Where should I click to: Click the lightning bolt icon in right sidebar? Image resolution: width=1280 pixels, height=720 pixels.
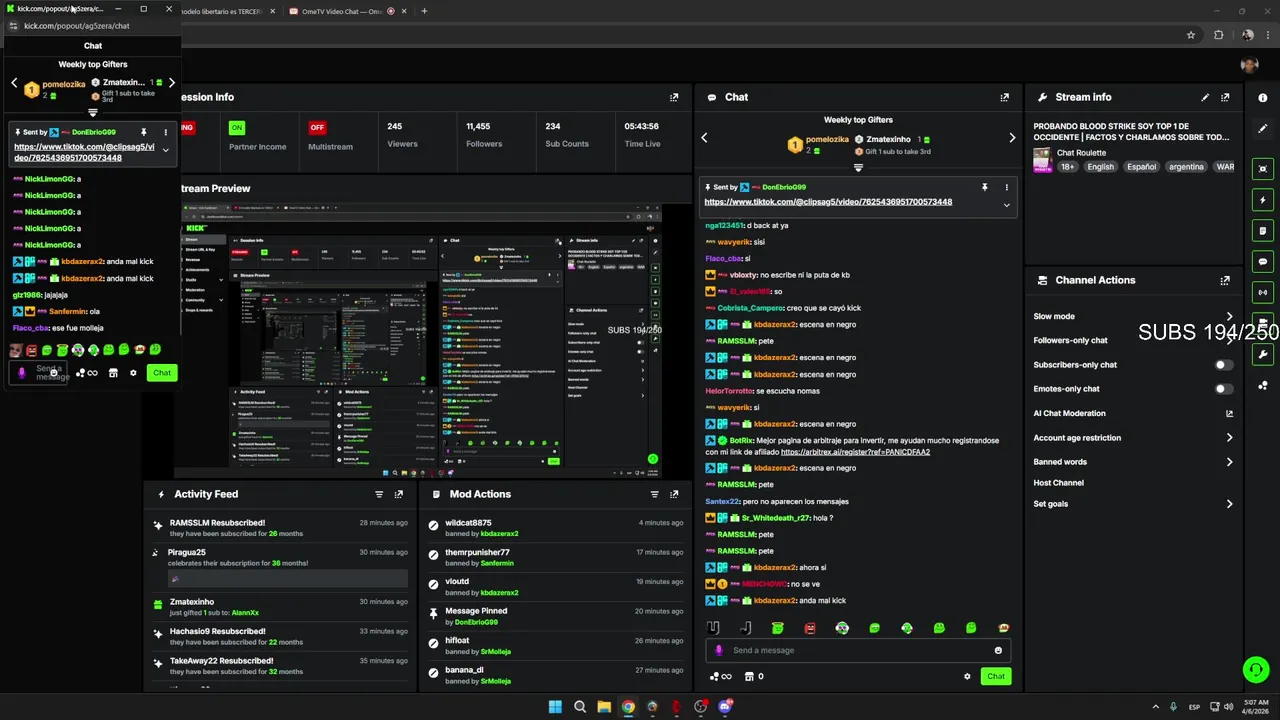click(x=1263, y=200)
